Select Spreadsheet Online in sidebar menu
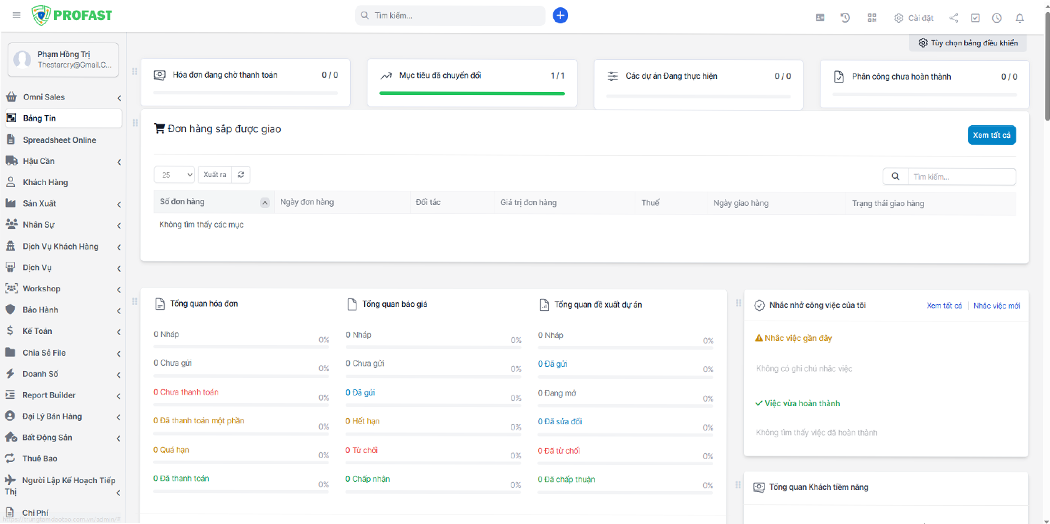This screenshot has height=524, width=1050. [59, 140]
